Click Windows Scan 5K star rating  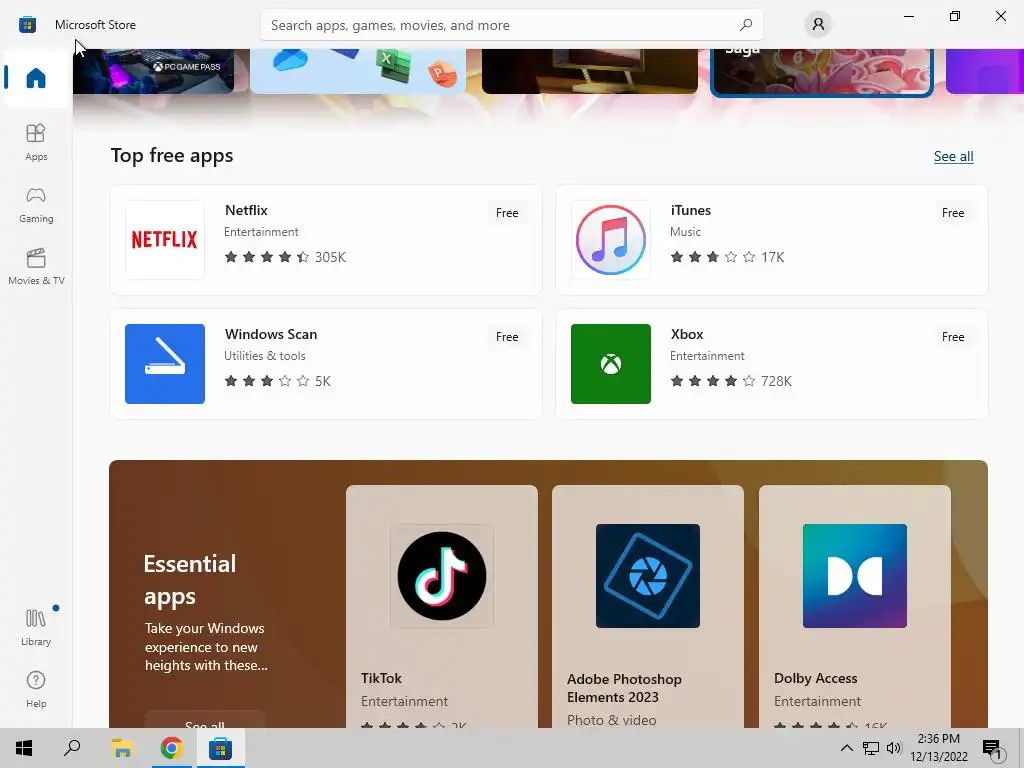point(278,381)
